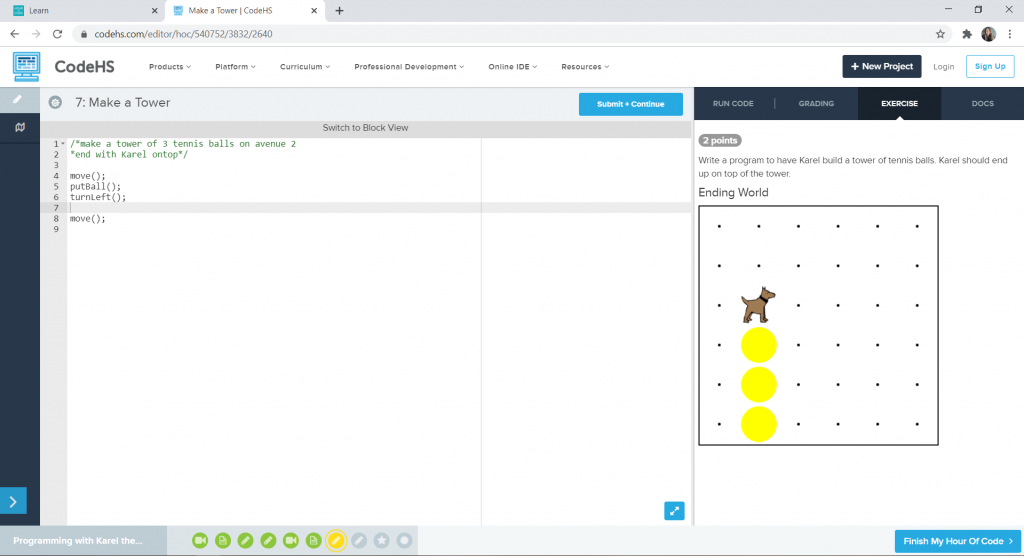This screenshot has height=556, width=1024.
Task: Click the blue fullscreen expand editor icon
Action: click(674, 511)
